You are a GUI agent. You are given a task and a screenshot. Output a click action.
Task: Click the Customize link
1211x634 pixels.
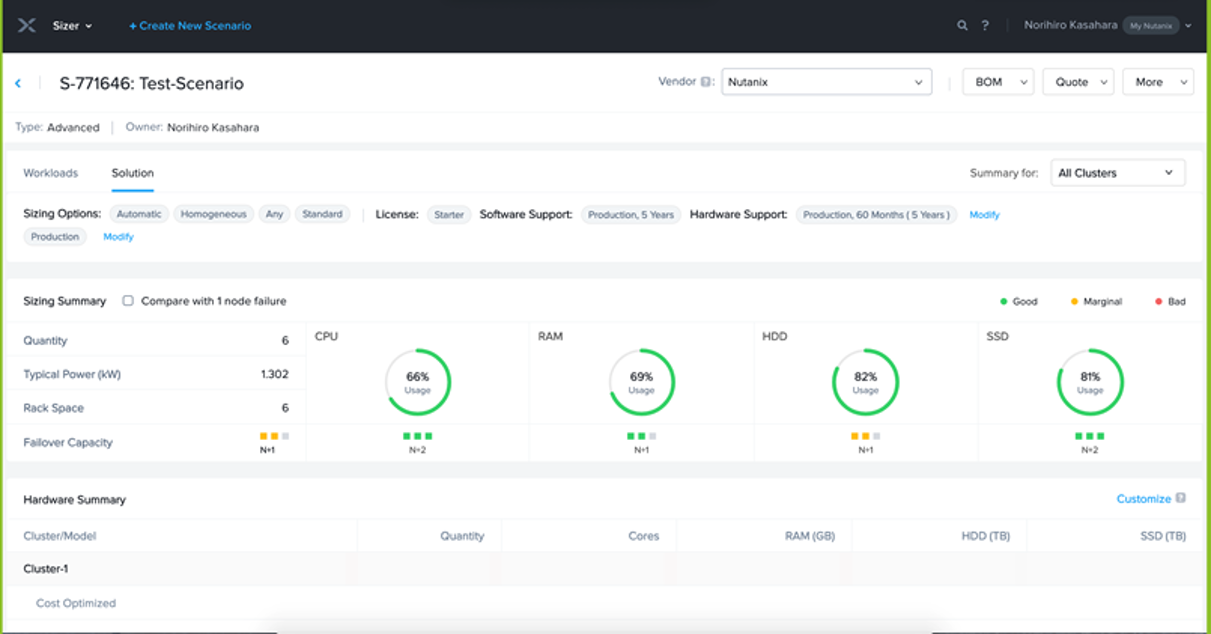(1143, 499)
